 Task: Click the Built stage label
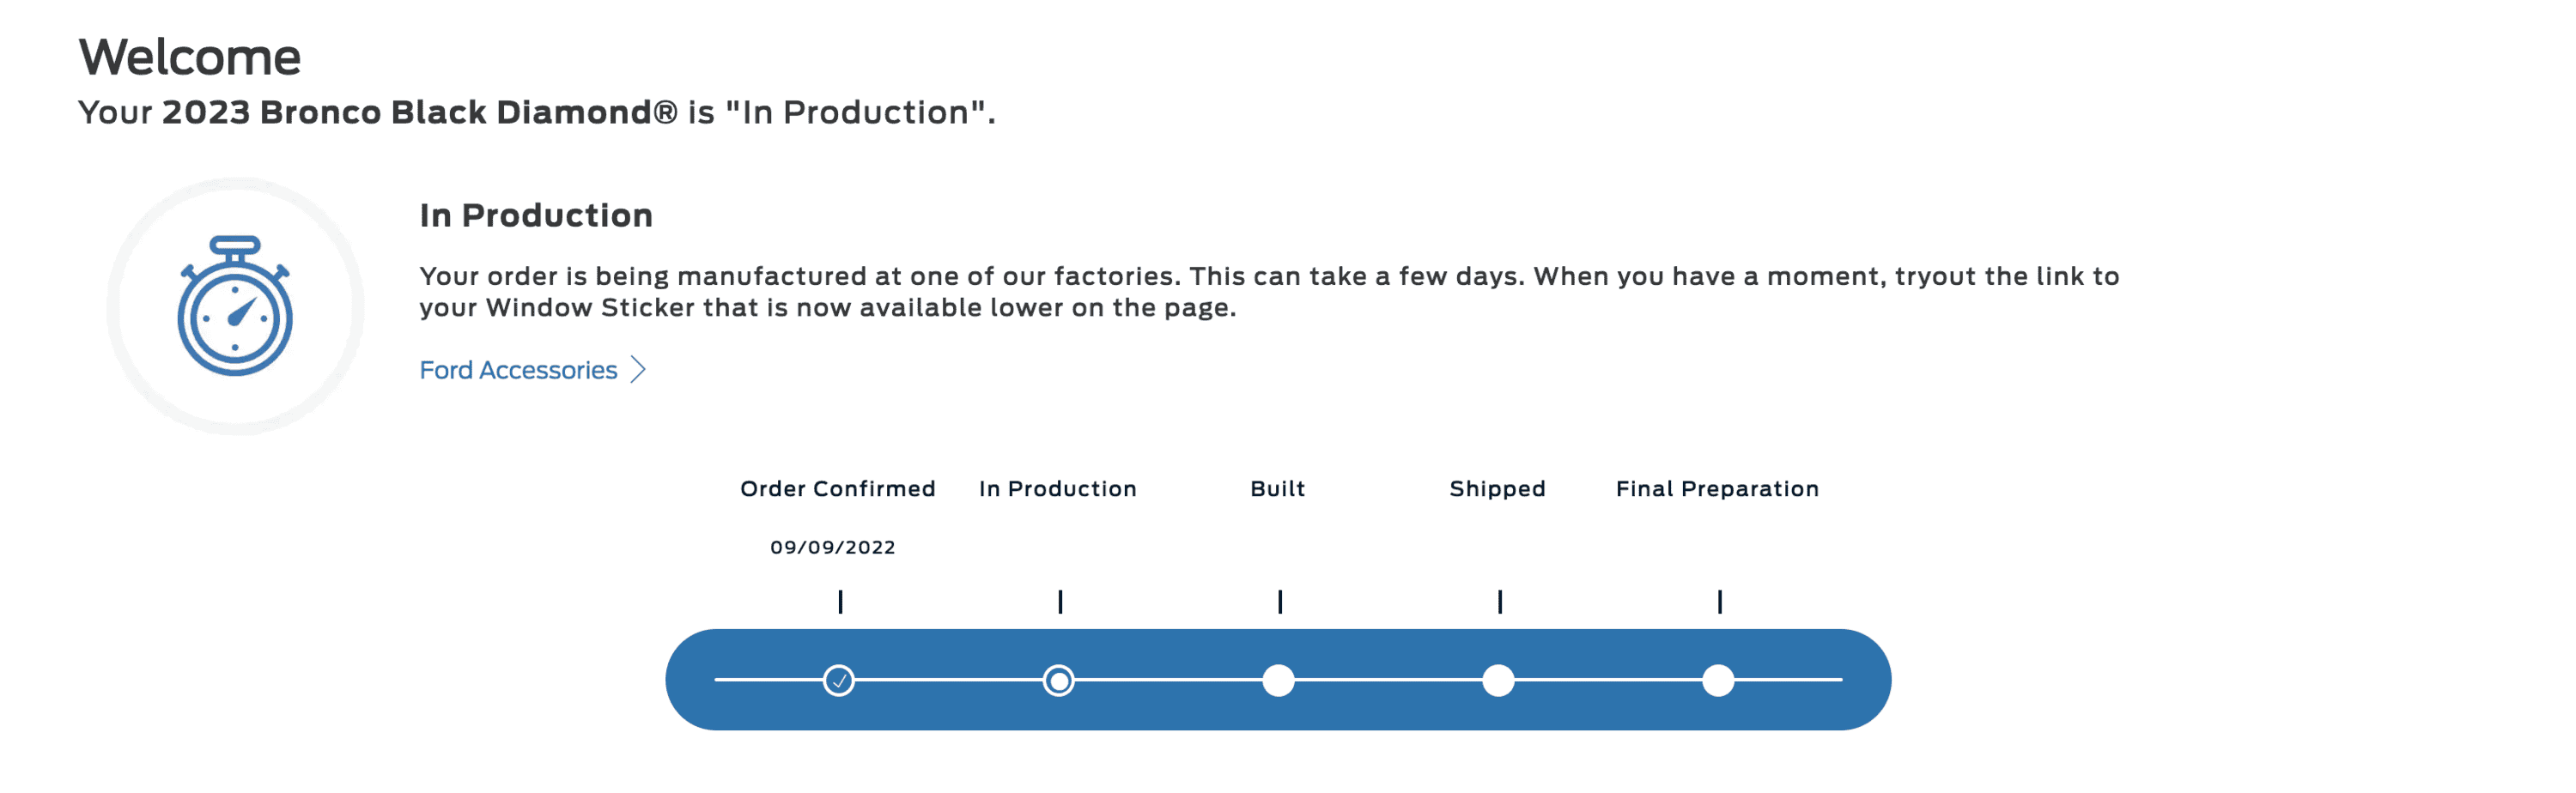pyautogui.click(x=1278, y=489)
